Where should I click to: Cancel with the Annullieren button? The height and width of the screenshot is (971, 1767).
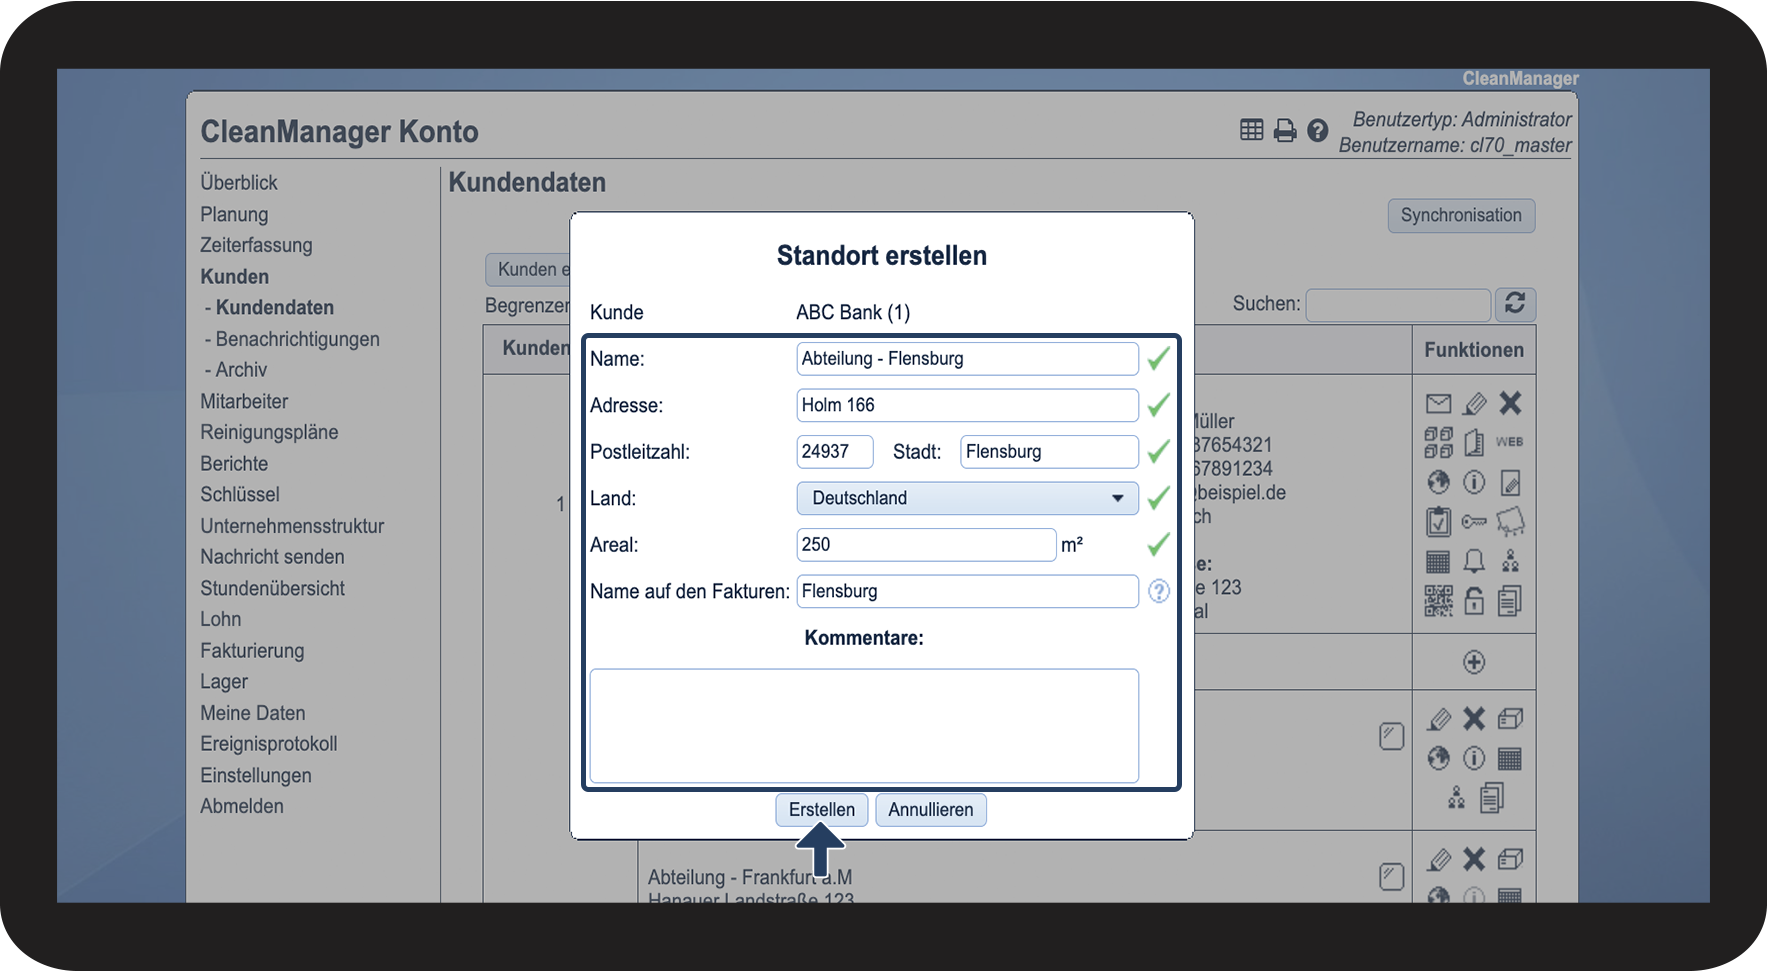pos(930,810)
